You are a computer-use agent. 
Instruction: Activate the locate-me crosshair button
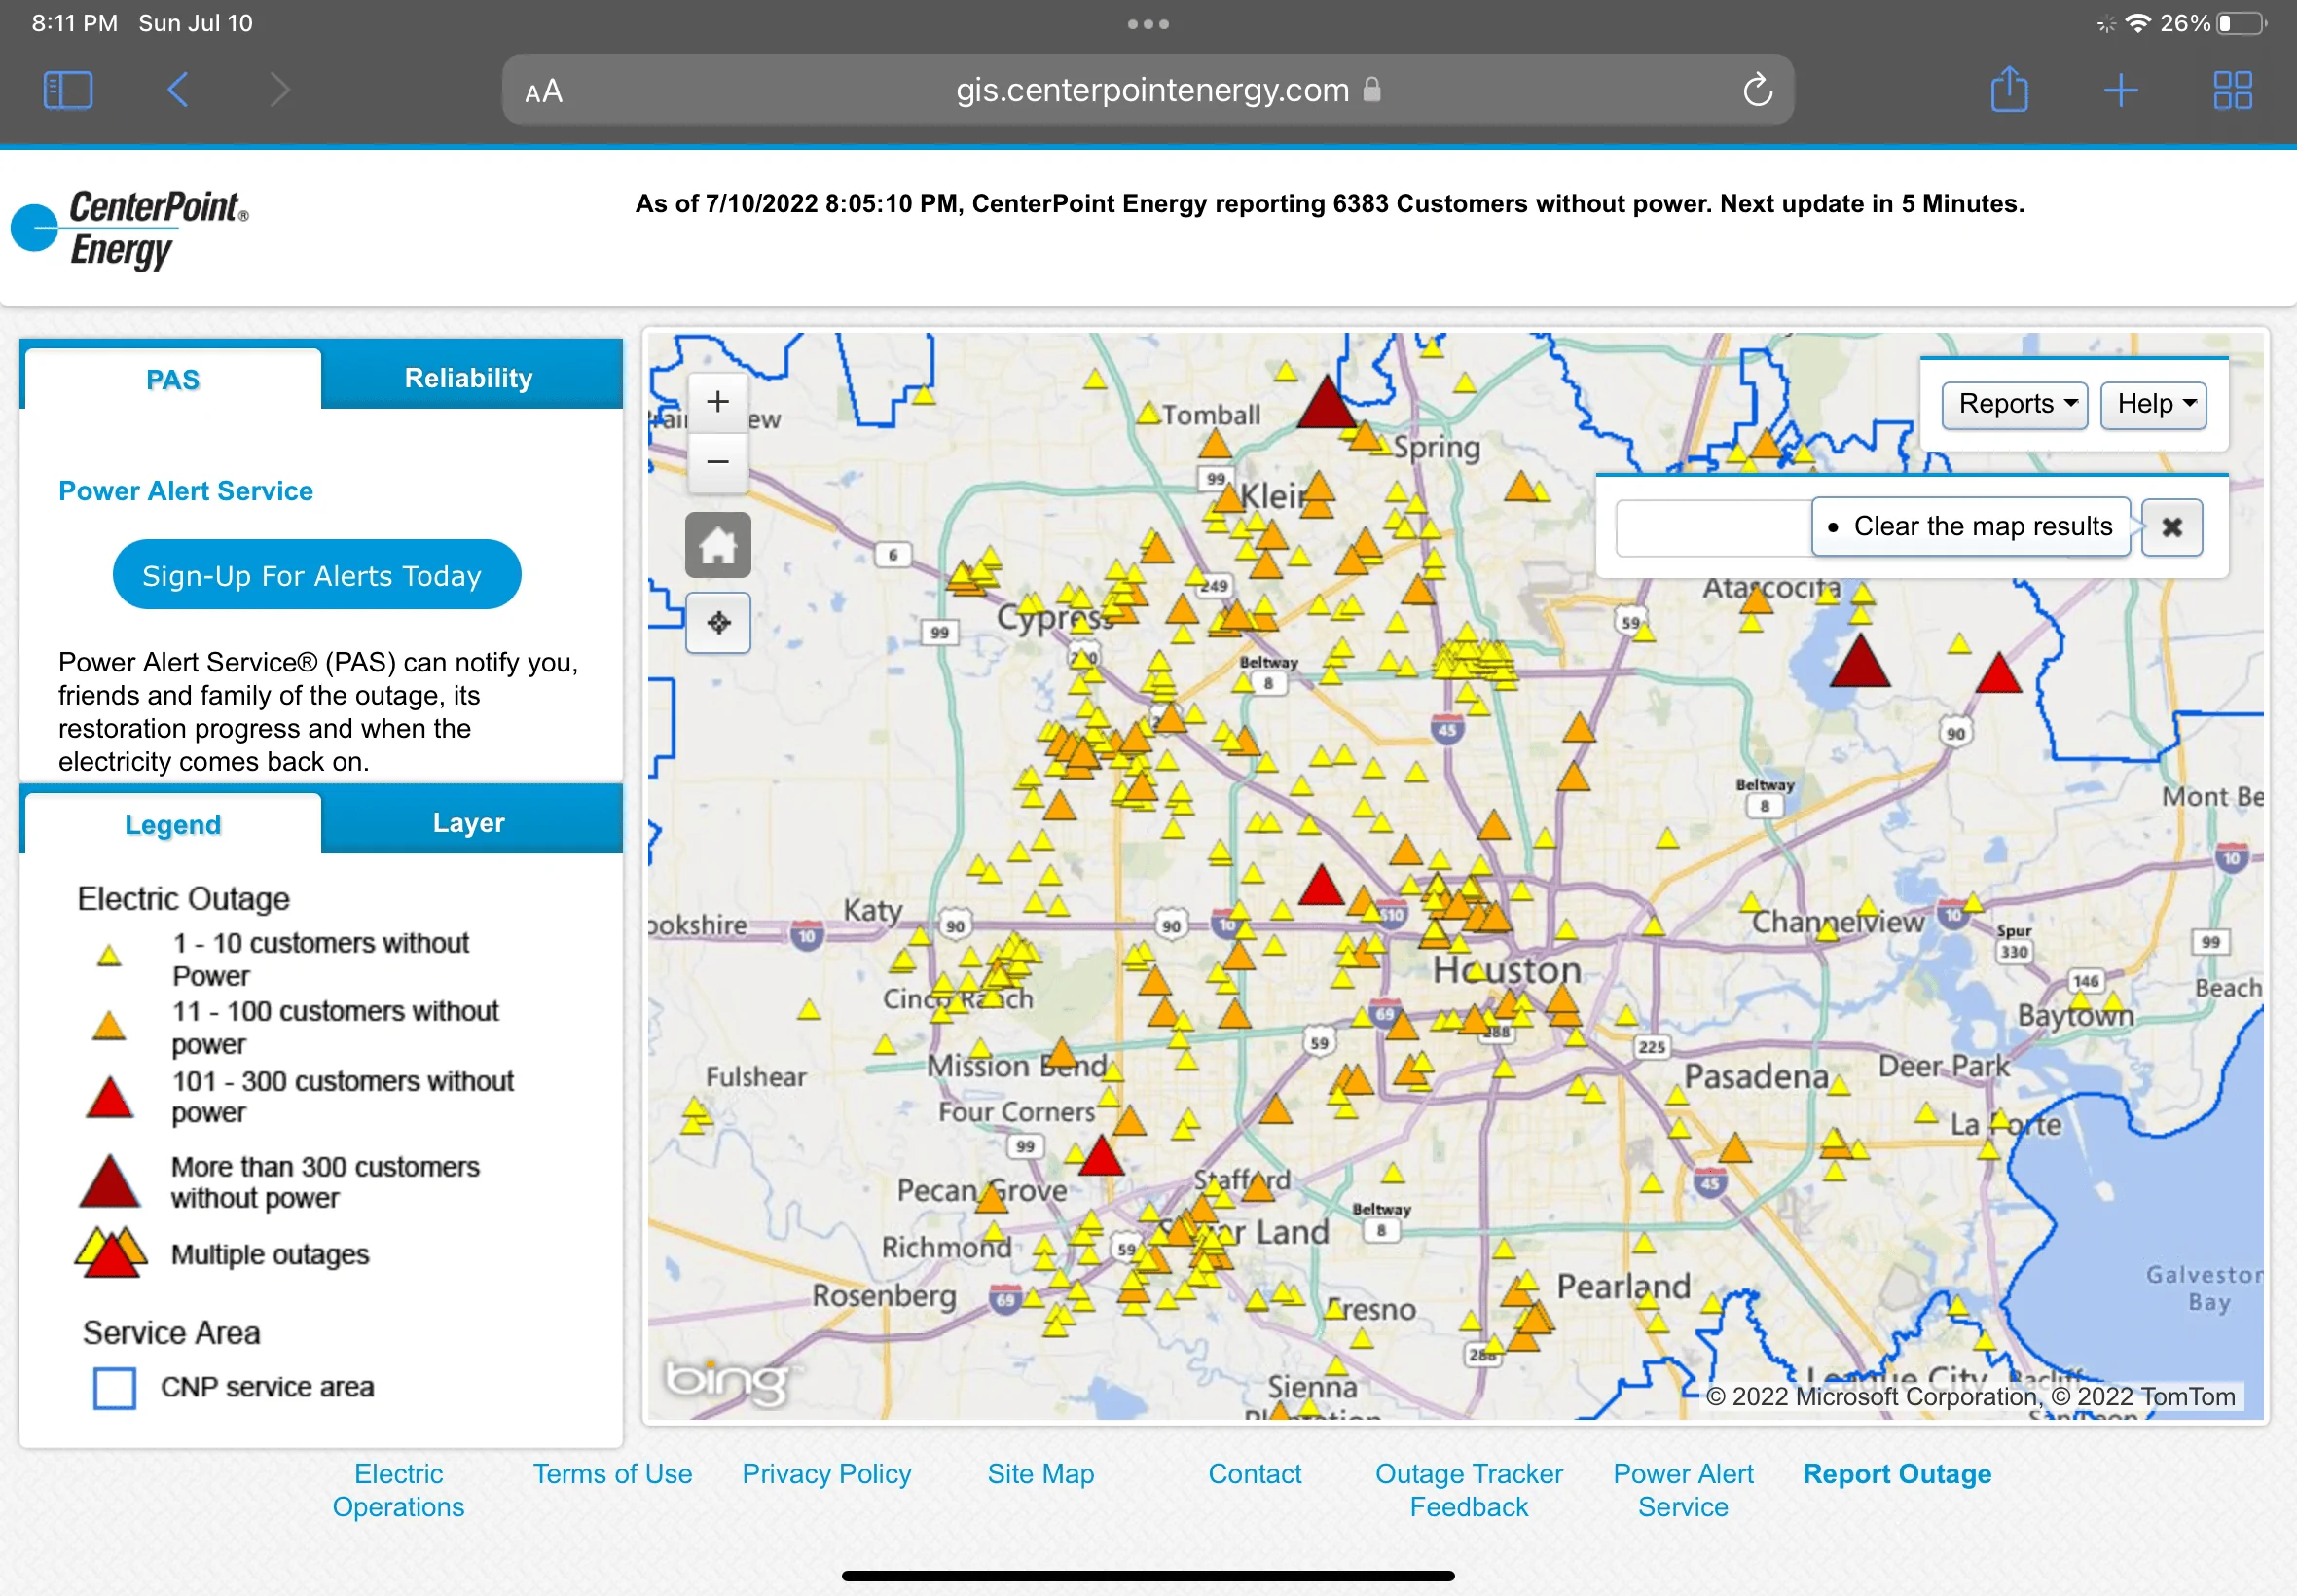pos(717,622)
